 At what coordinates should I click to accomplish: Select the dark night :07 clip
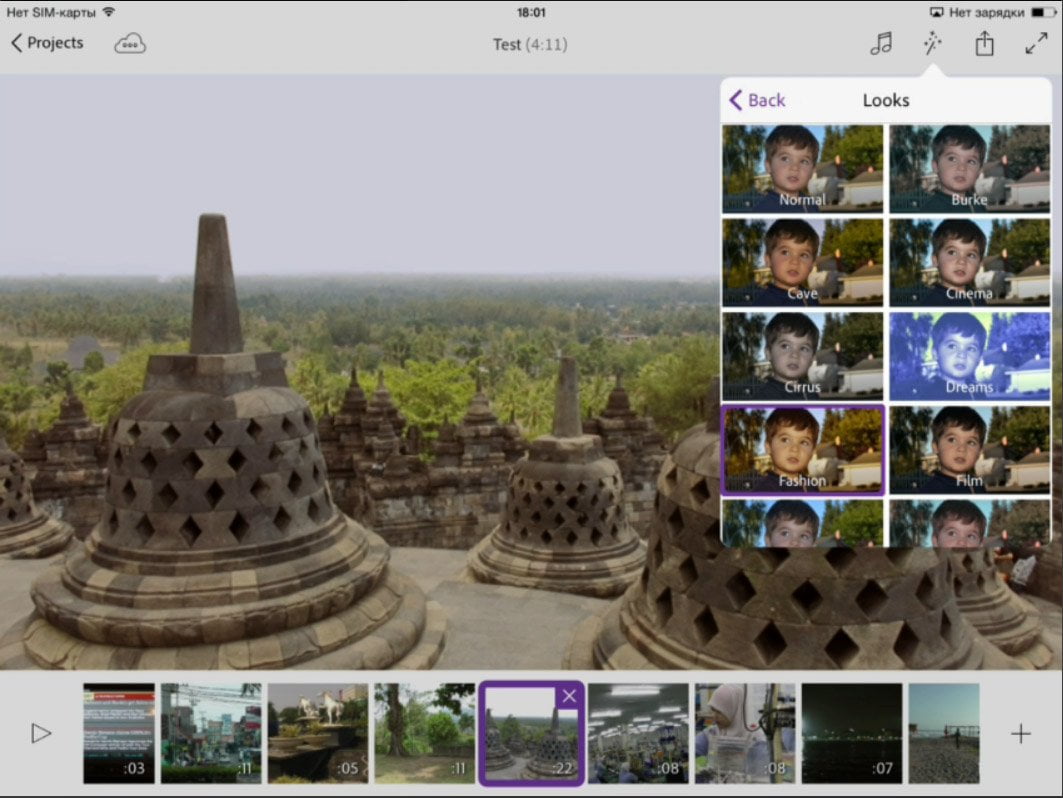(x=851, y=734)
